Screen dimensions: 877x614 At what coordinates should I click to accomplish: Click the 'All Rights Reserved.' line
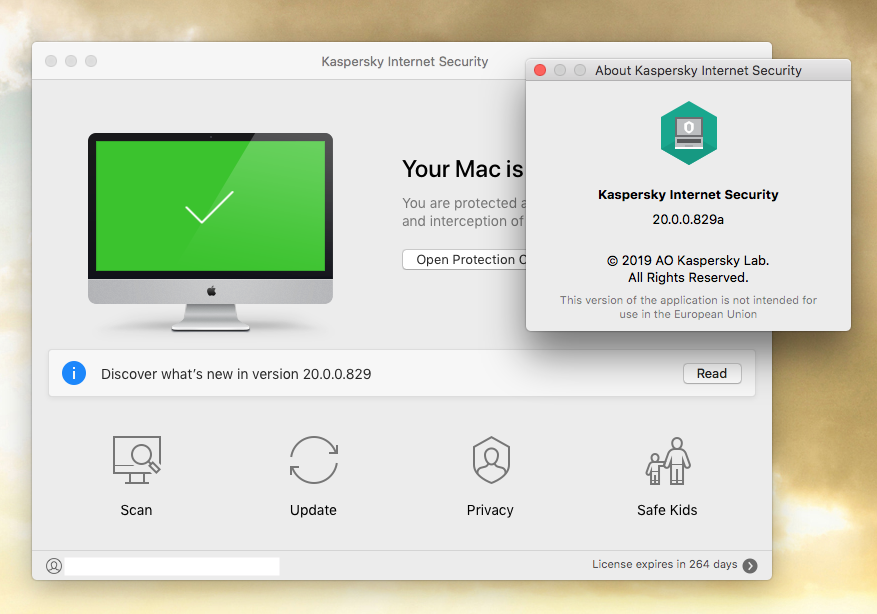click(688, 277)
